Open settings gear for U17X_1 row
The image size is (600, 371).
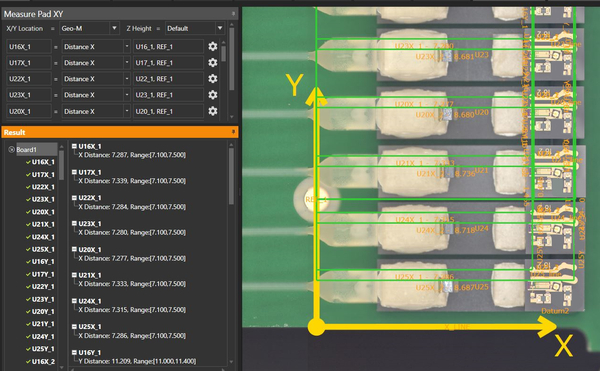pyautogui.click(x=213, y=63)
